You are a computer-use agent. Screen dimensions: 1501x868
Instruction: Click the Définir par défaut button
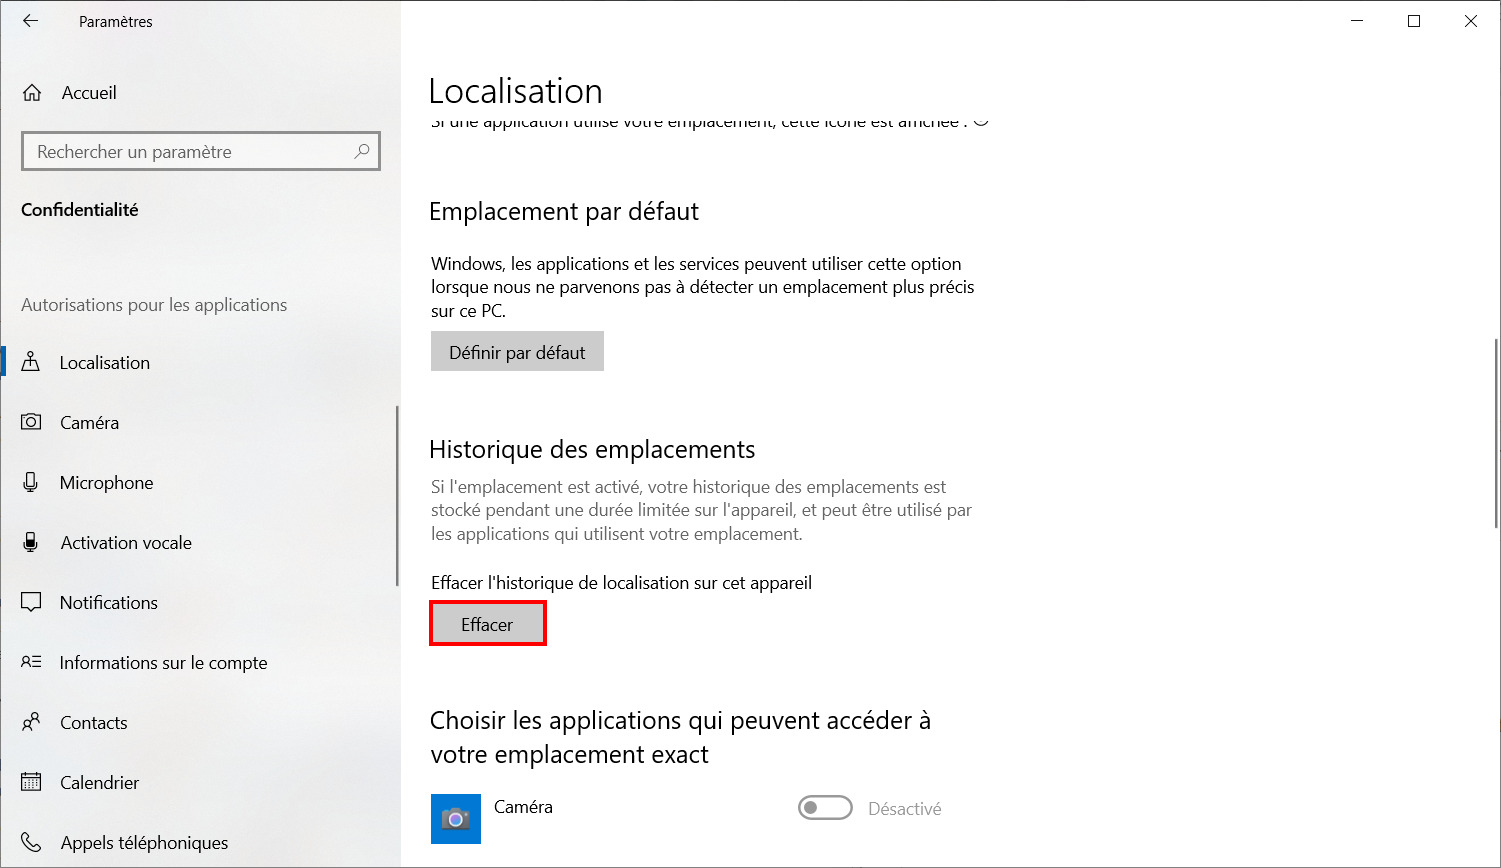click(517, 352)
